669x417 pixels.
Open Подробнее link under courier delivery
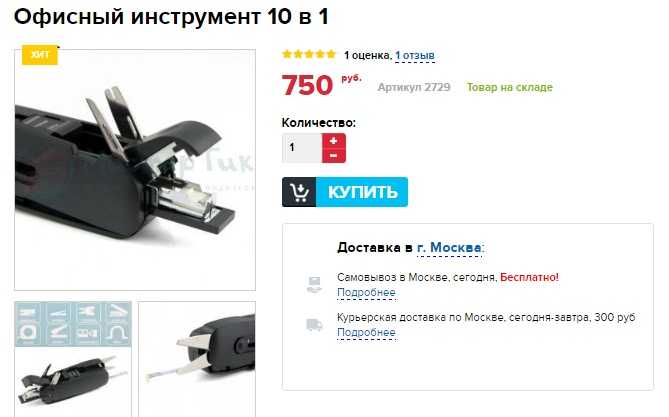click(366, 332)
